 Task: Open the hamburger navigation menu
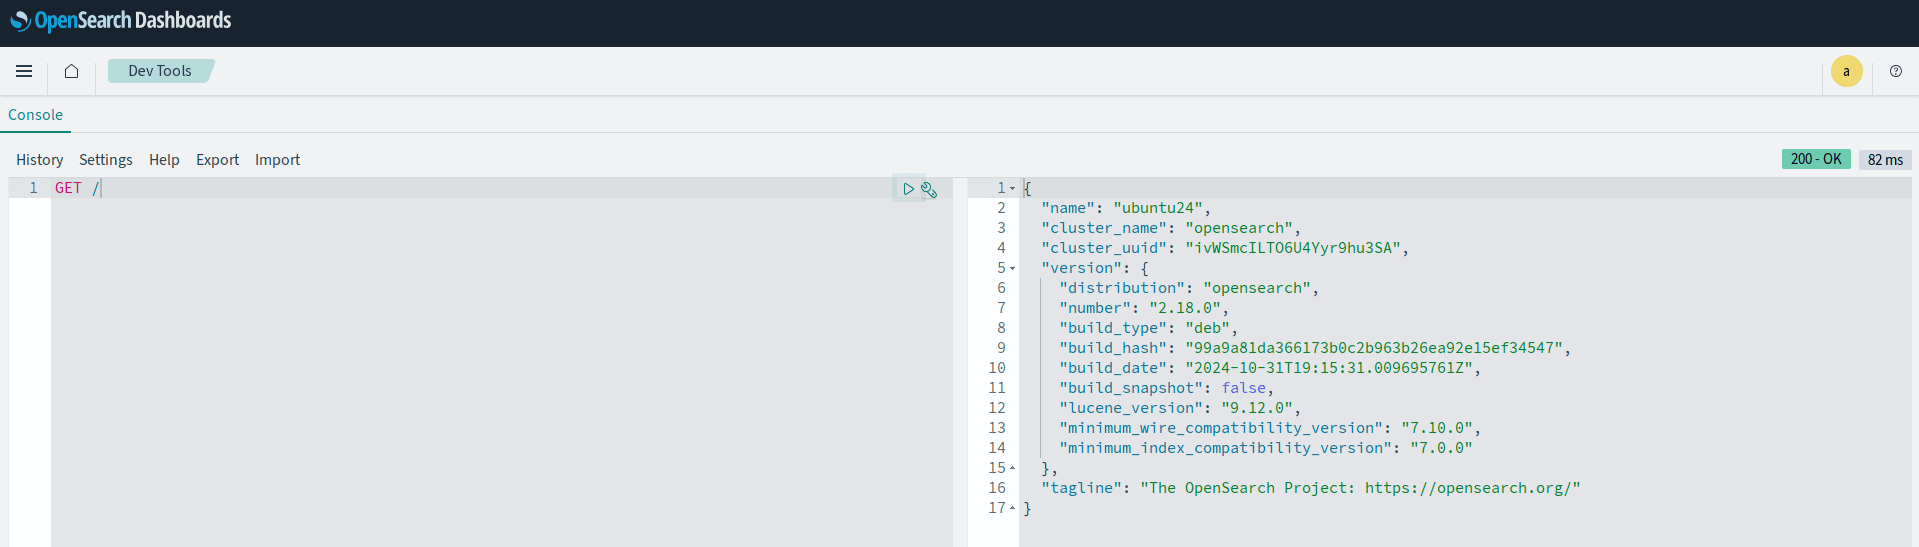(x=24, y=71)
